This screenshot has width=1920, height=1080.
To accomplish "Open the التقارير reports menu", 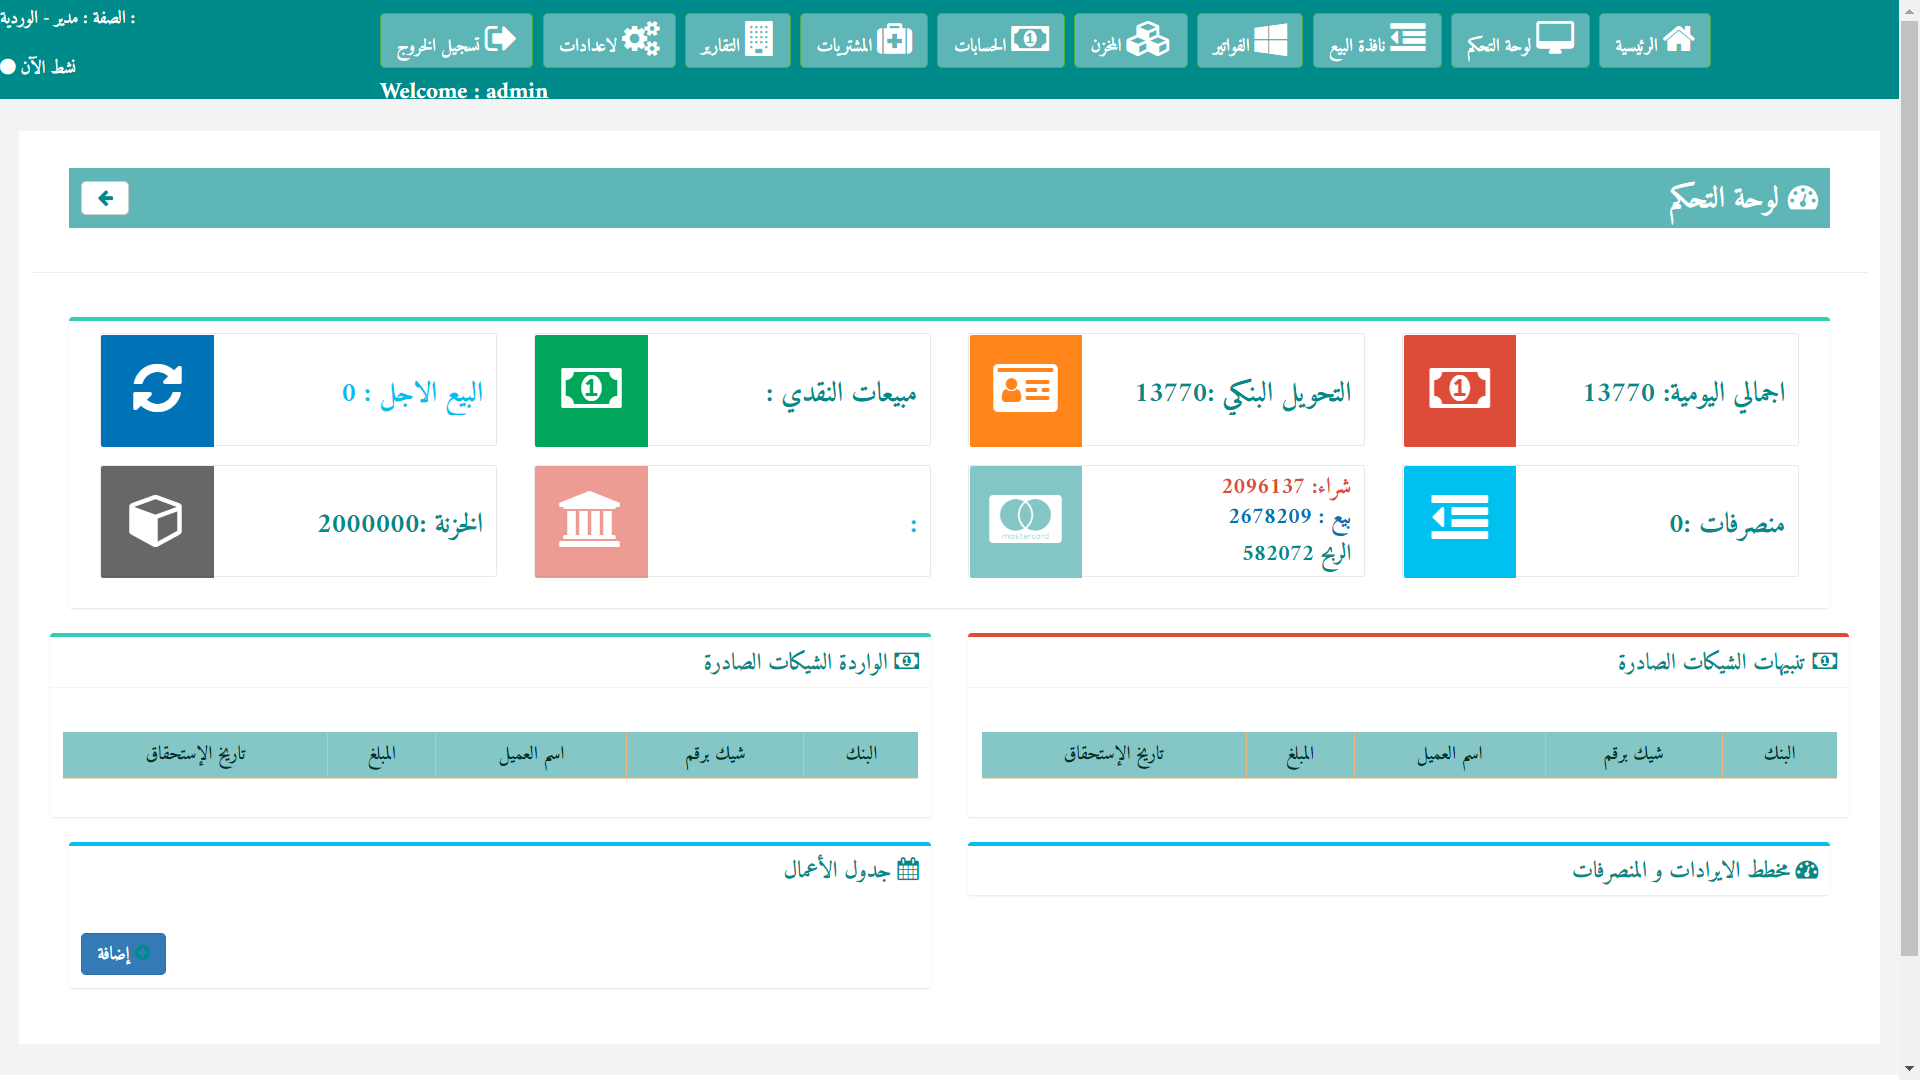I will click(737, 41).
